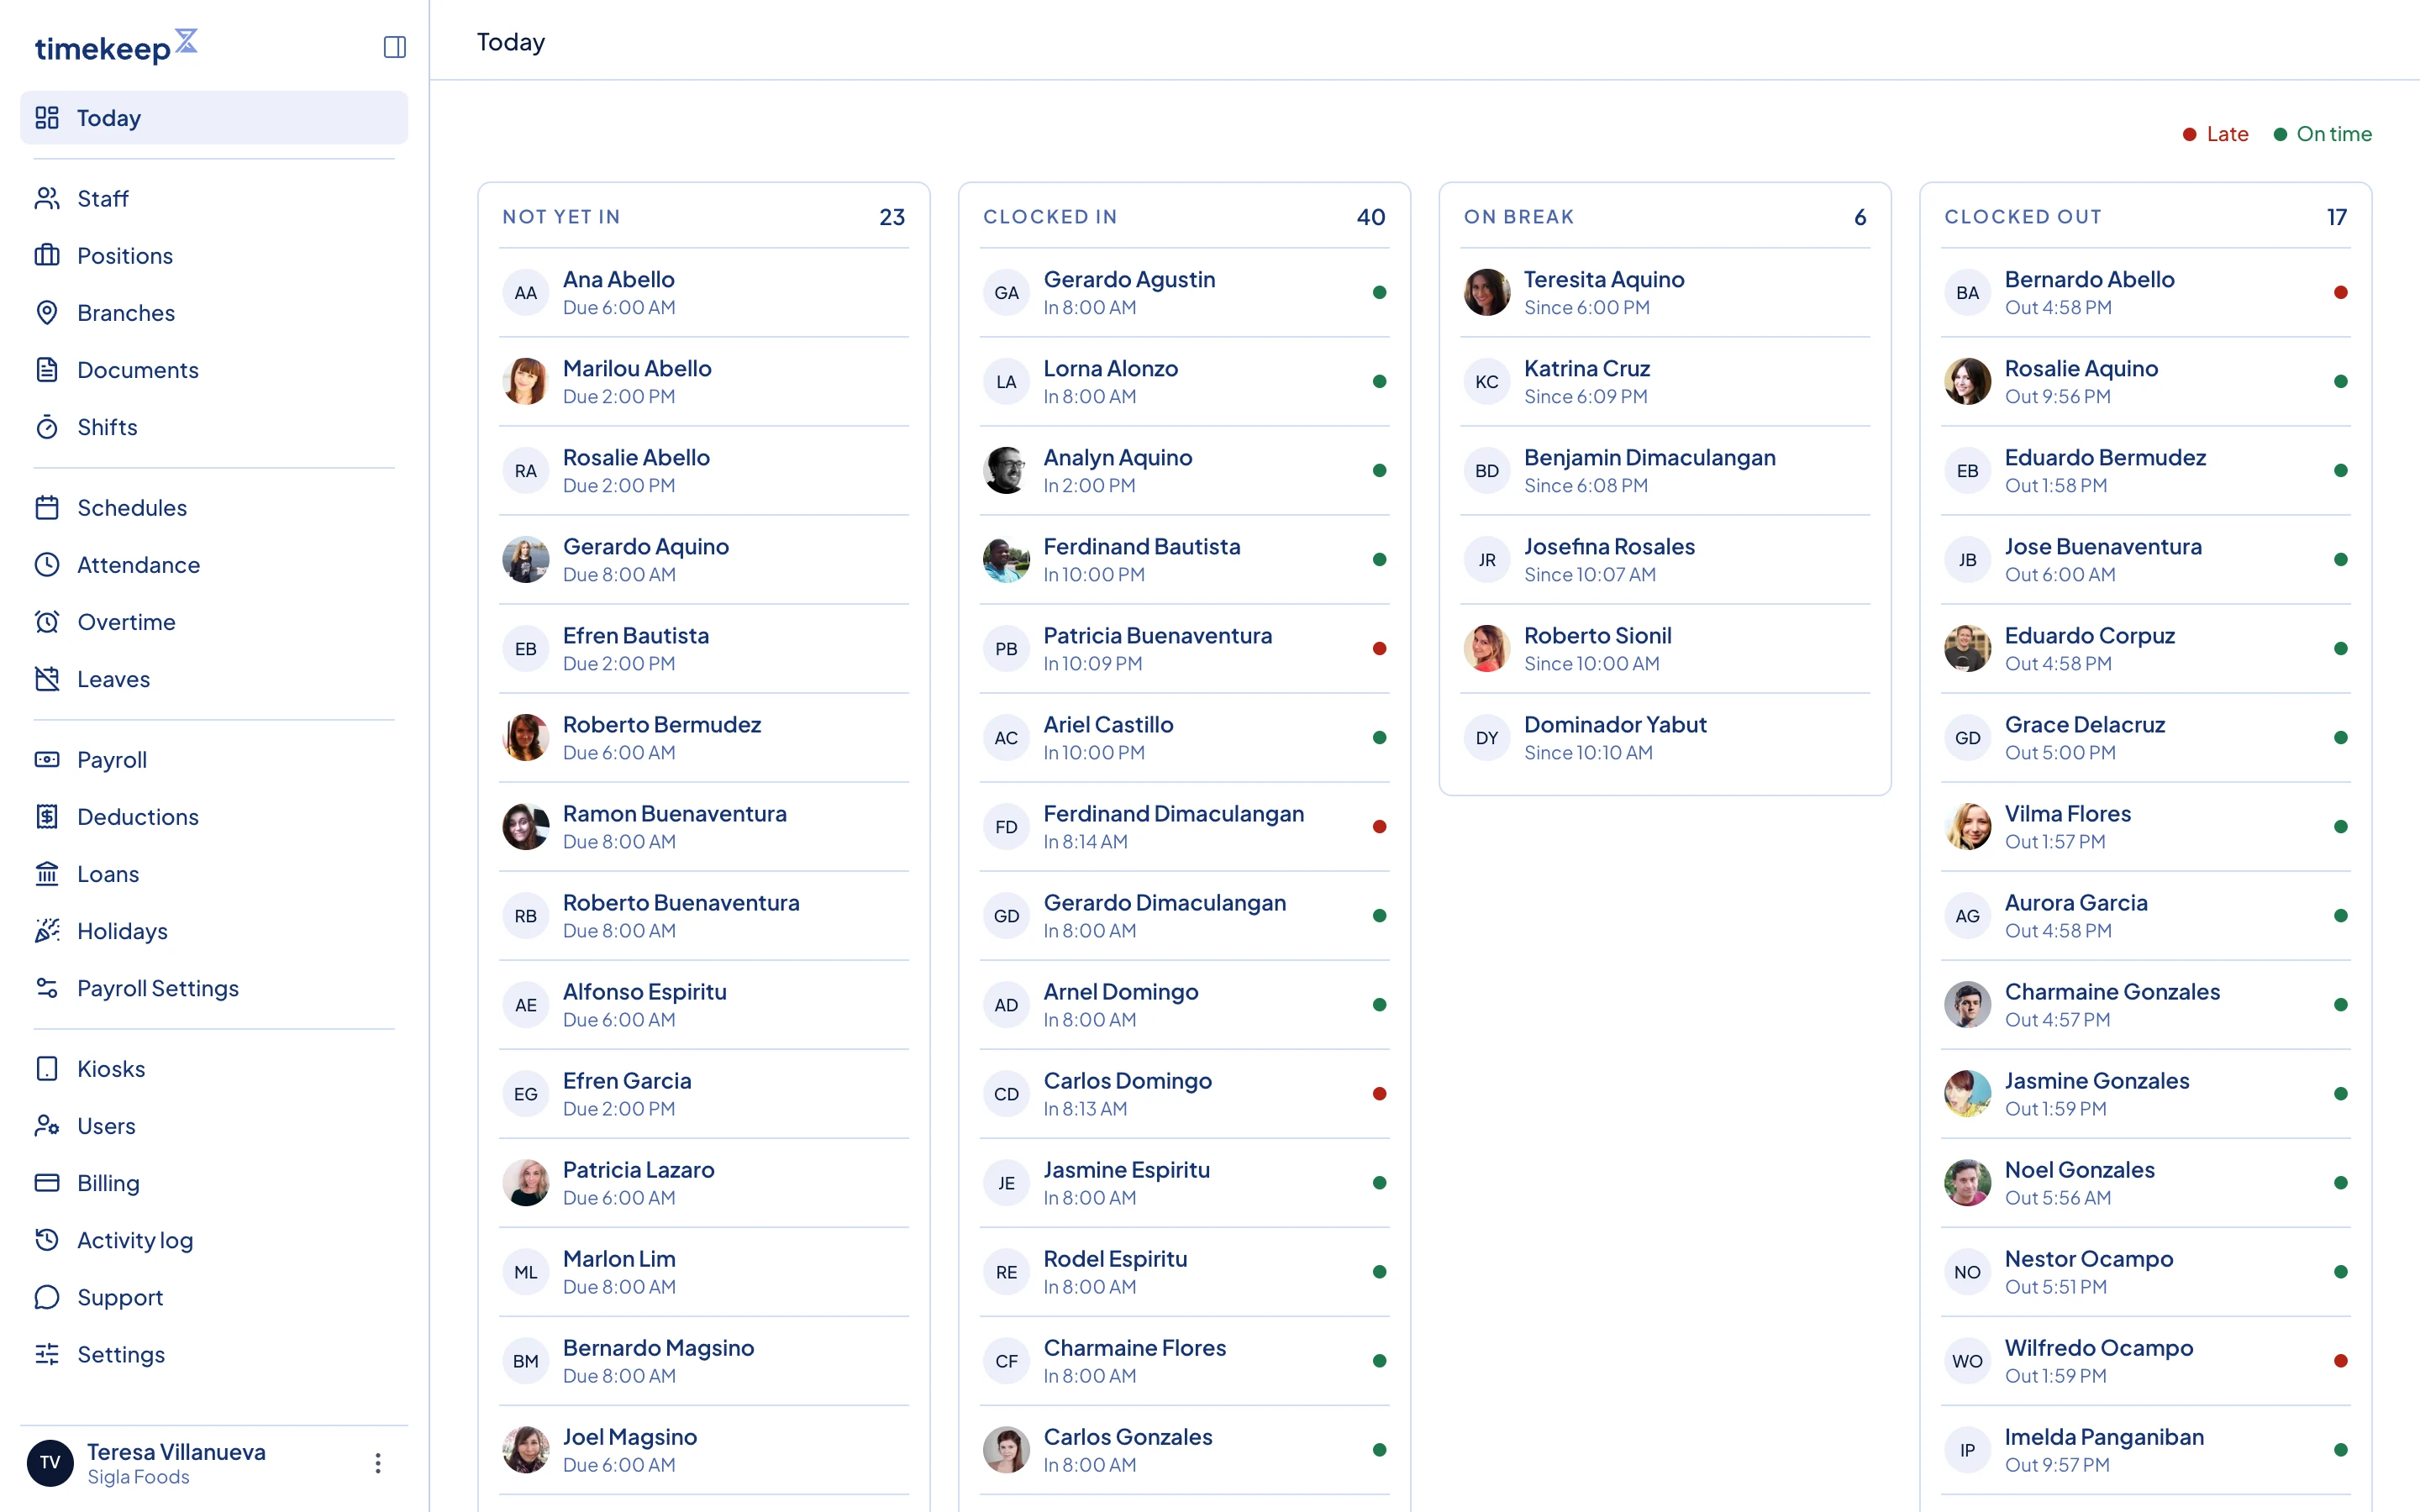Open Documents file icon

pos(47,369)
